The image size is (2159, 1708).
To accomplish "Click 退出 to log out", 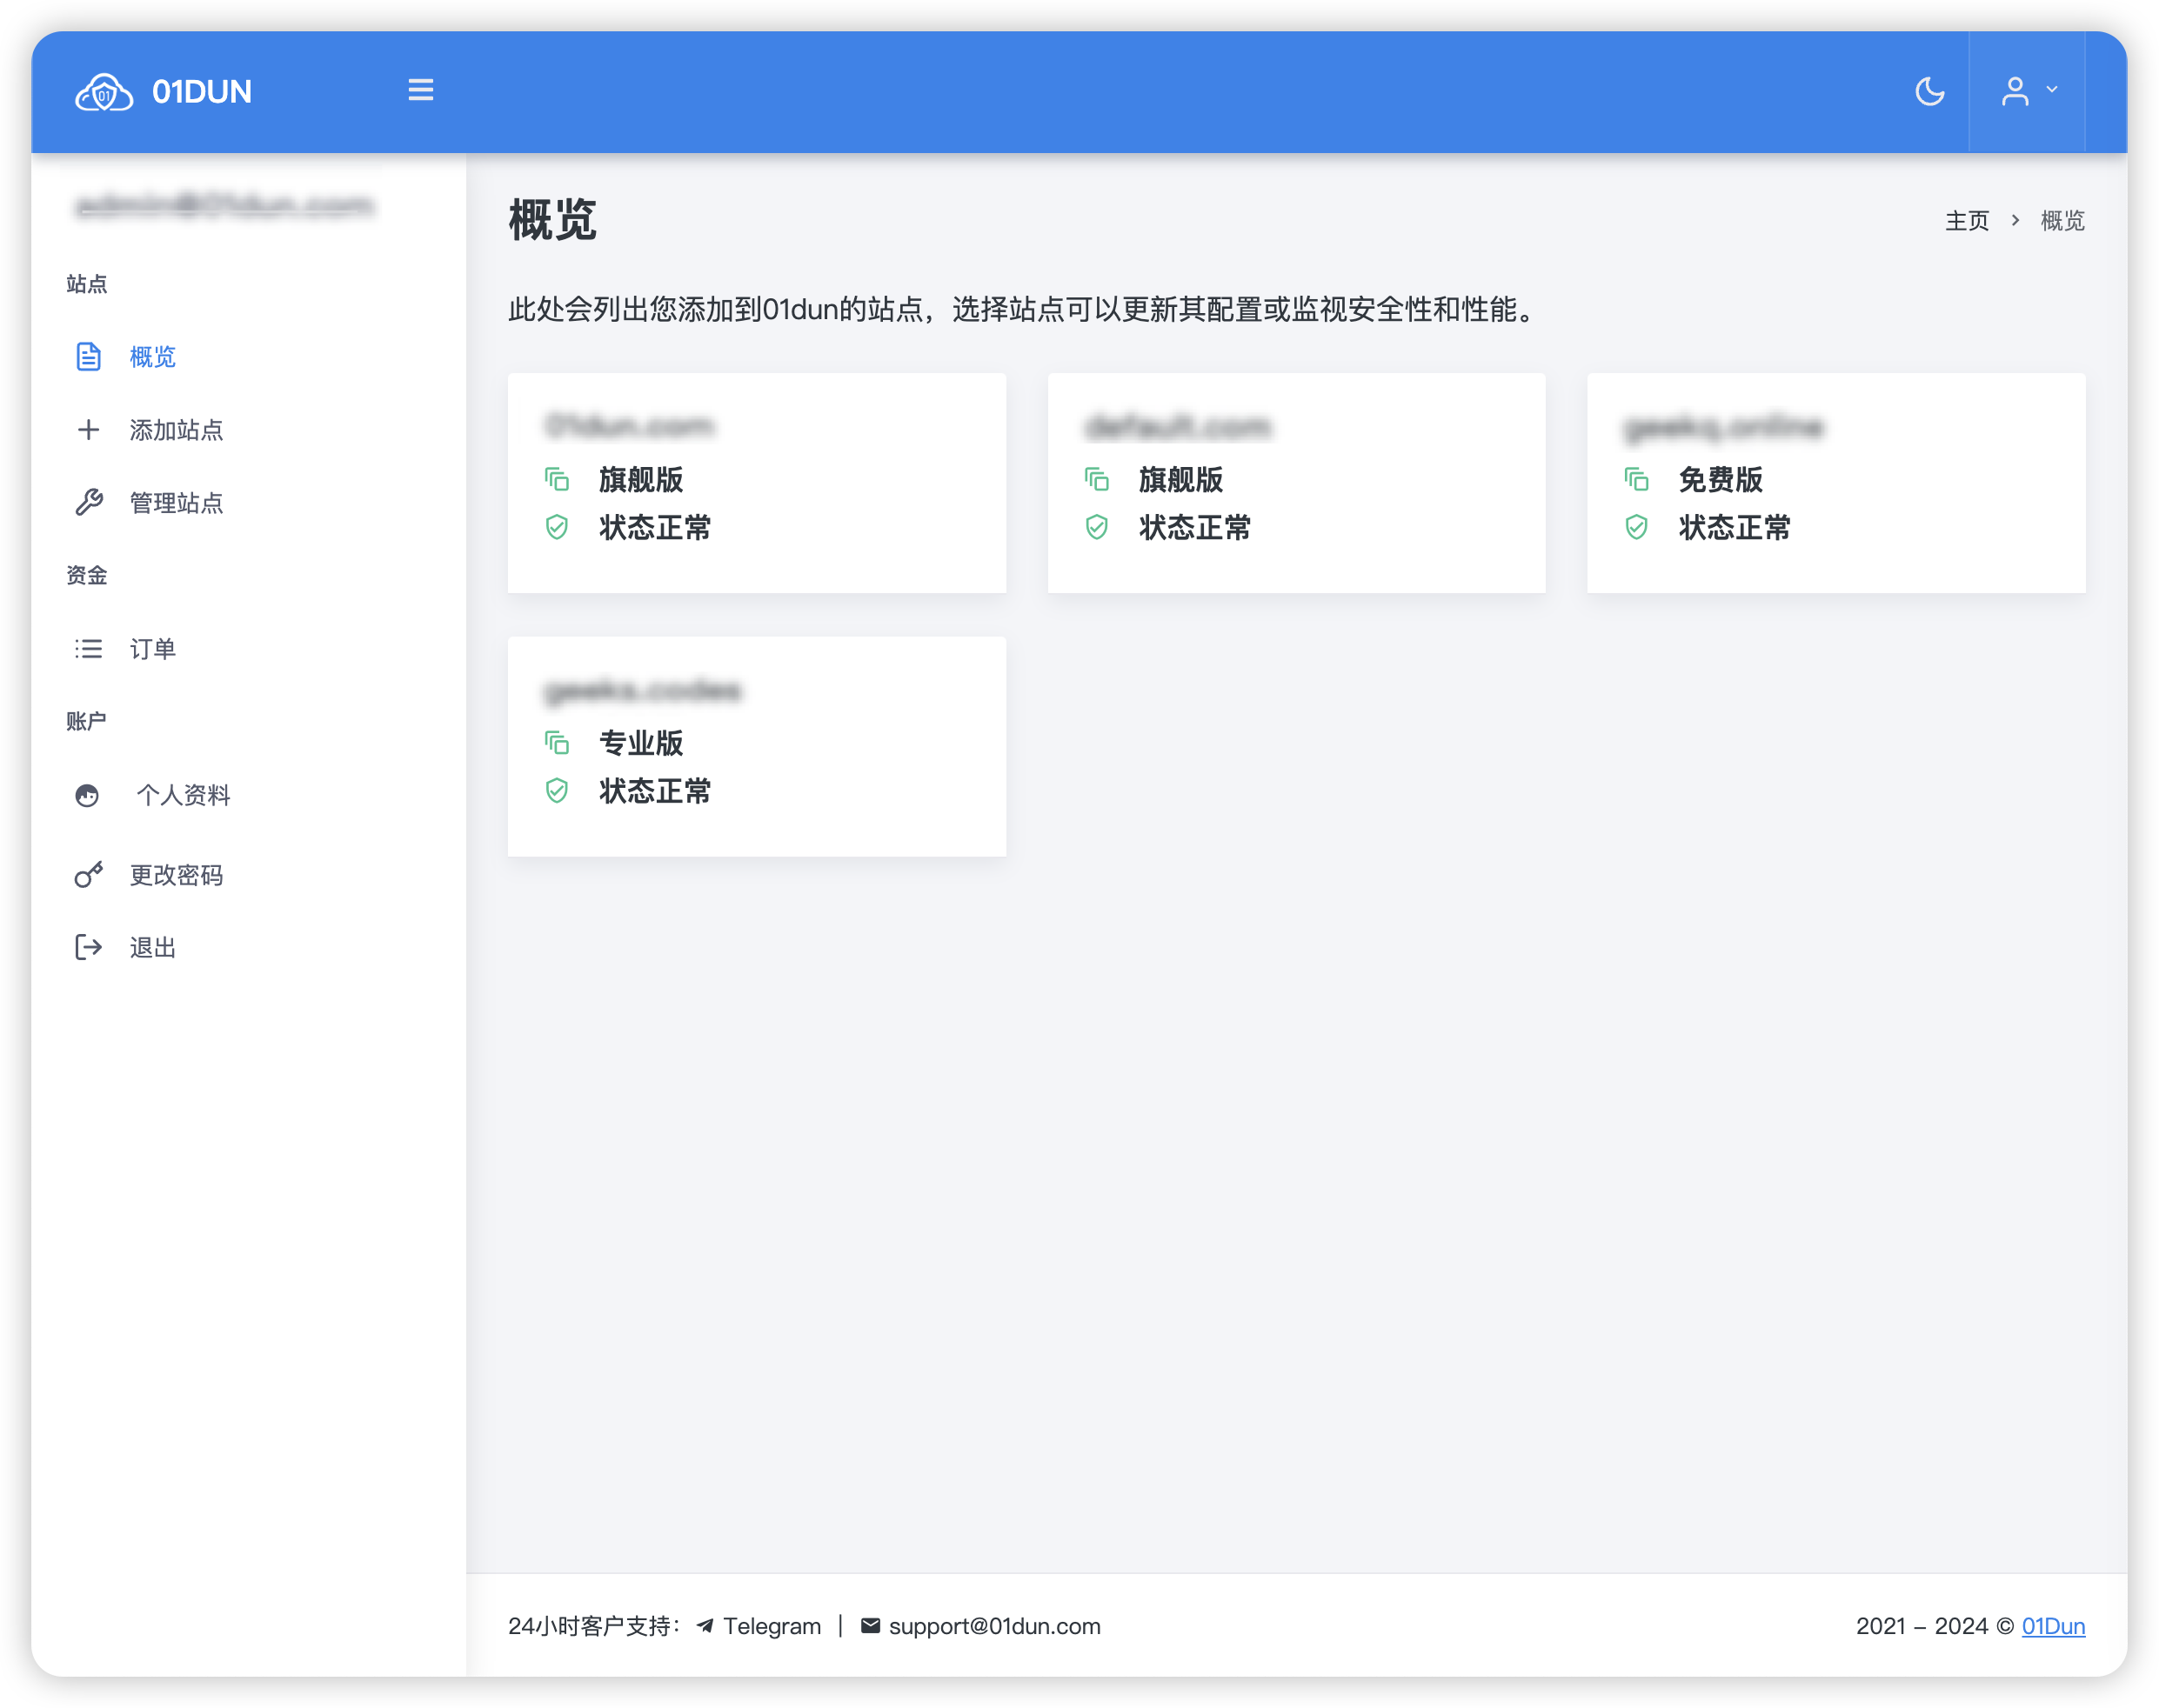I will 153,948.
